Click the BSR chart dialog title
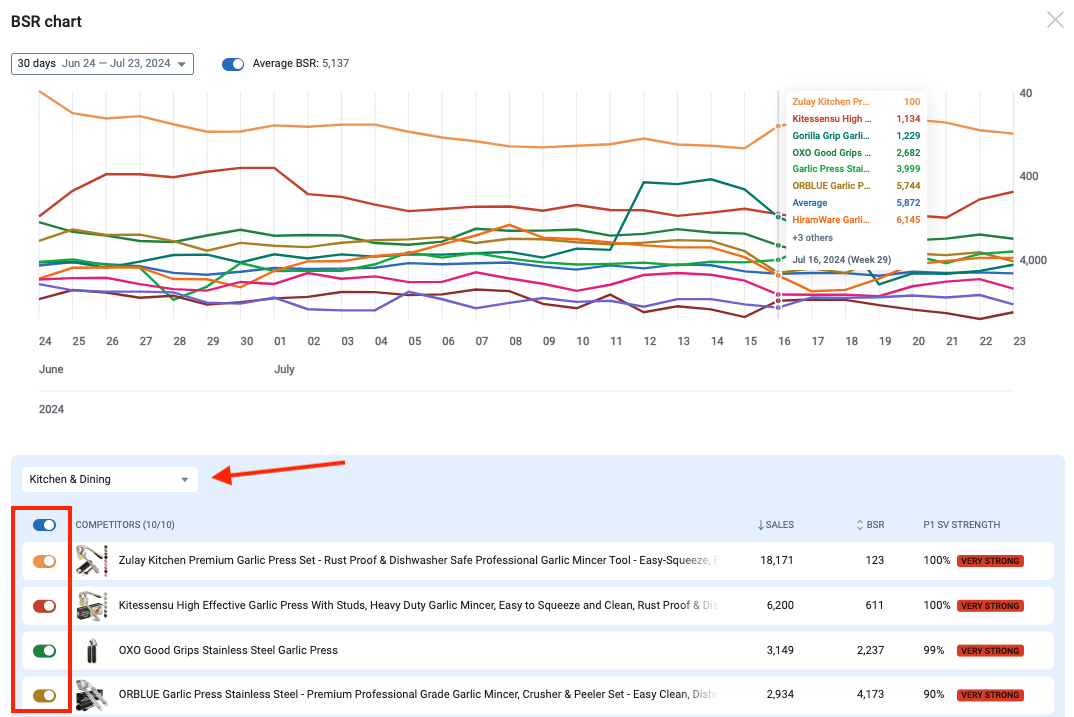This screenshot has height=717, width=1074. tap(46, 22)
